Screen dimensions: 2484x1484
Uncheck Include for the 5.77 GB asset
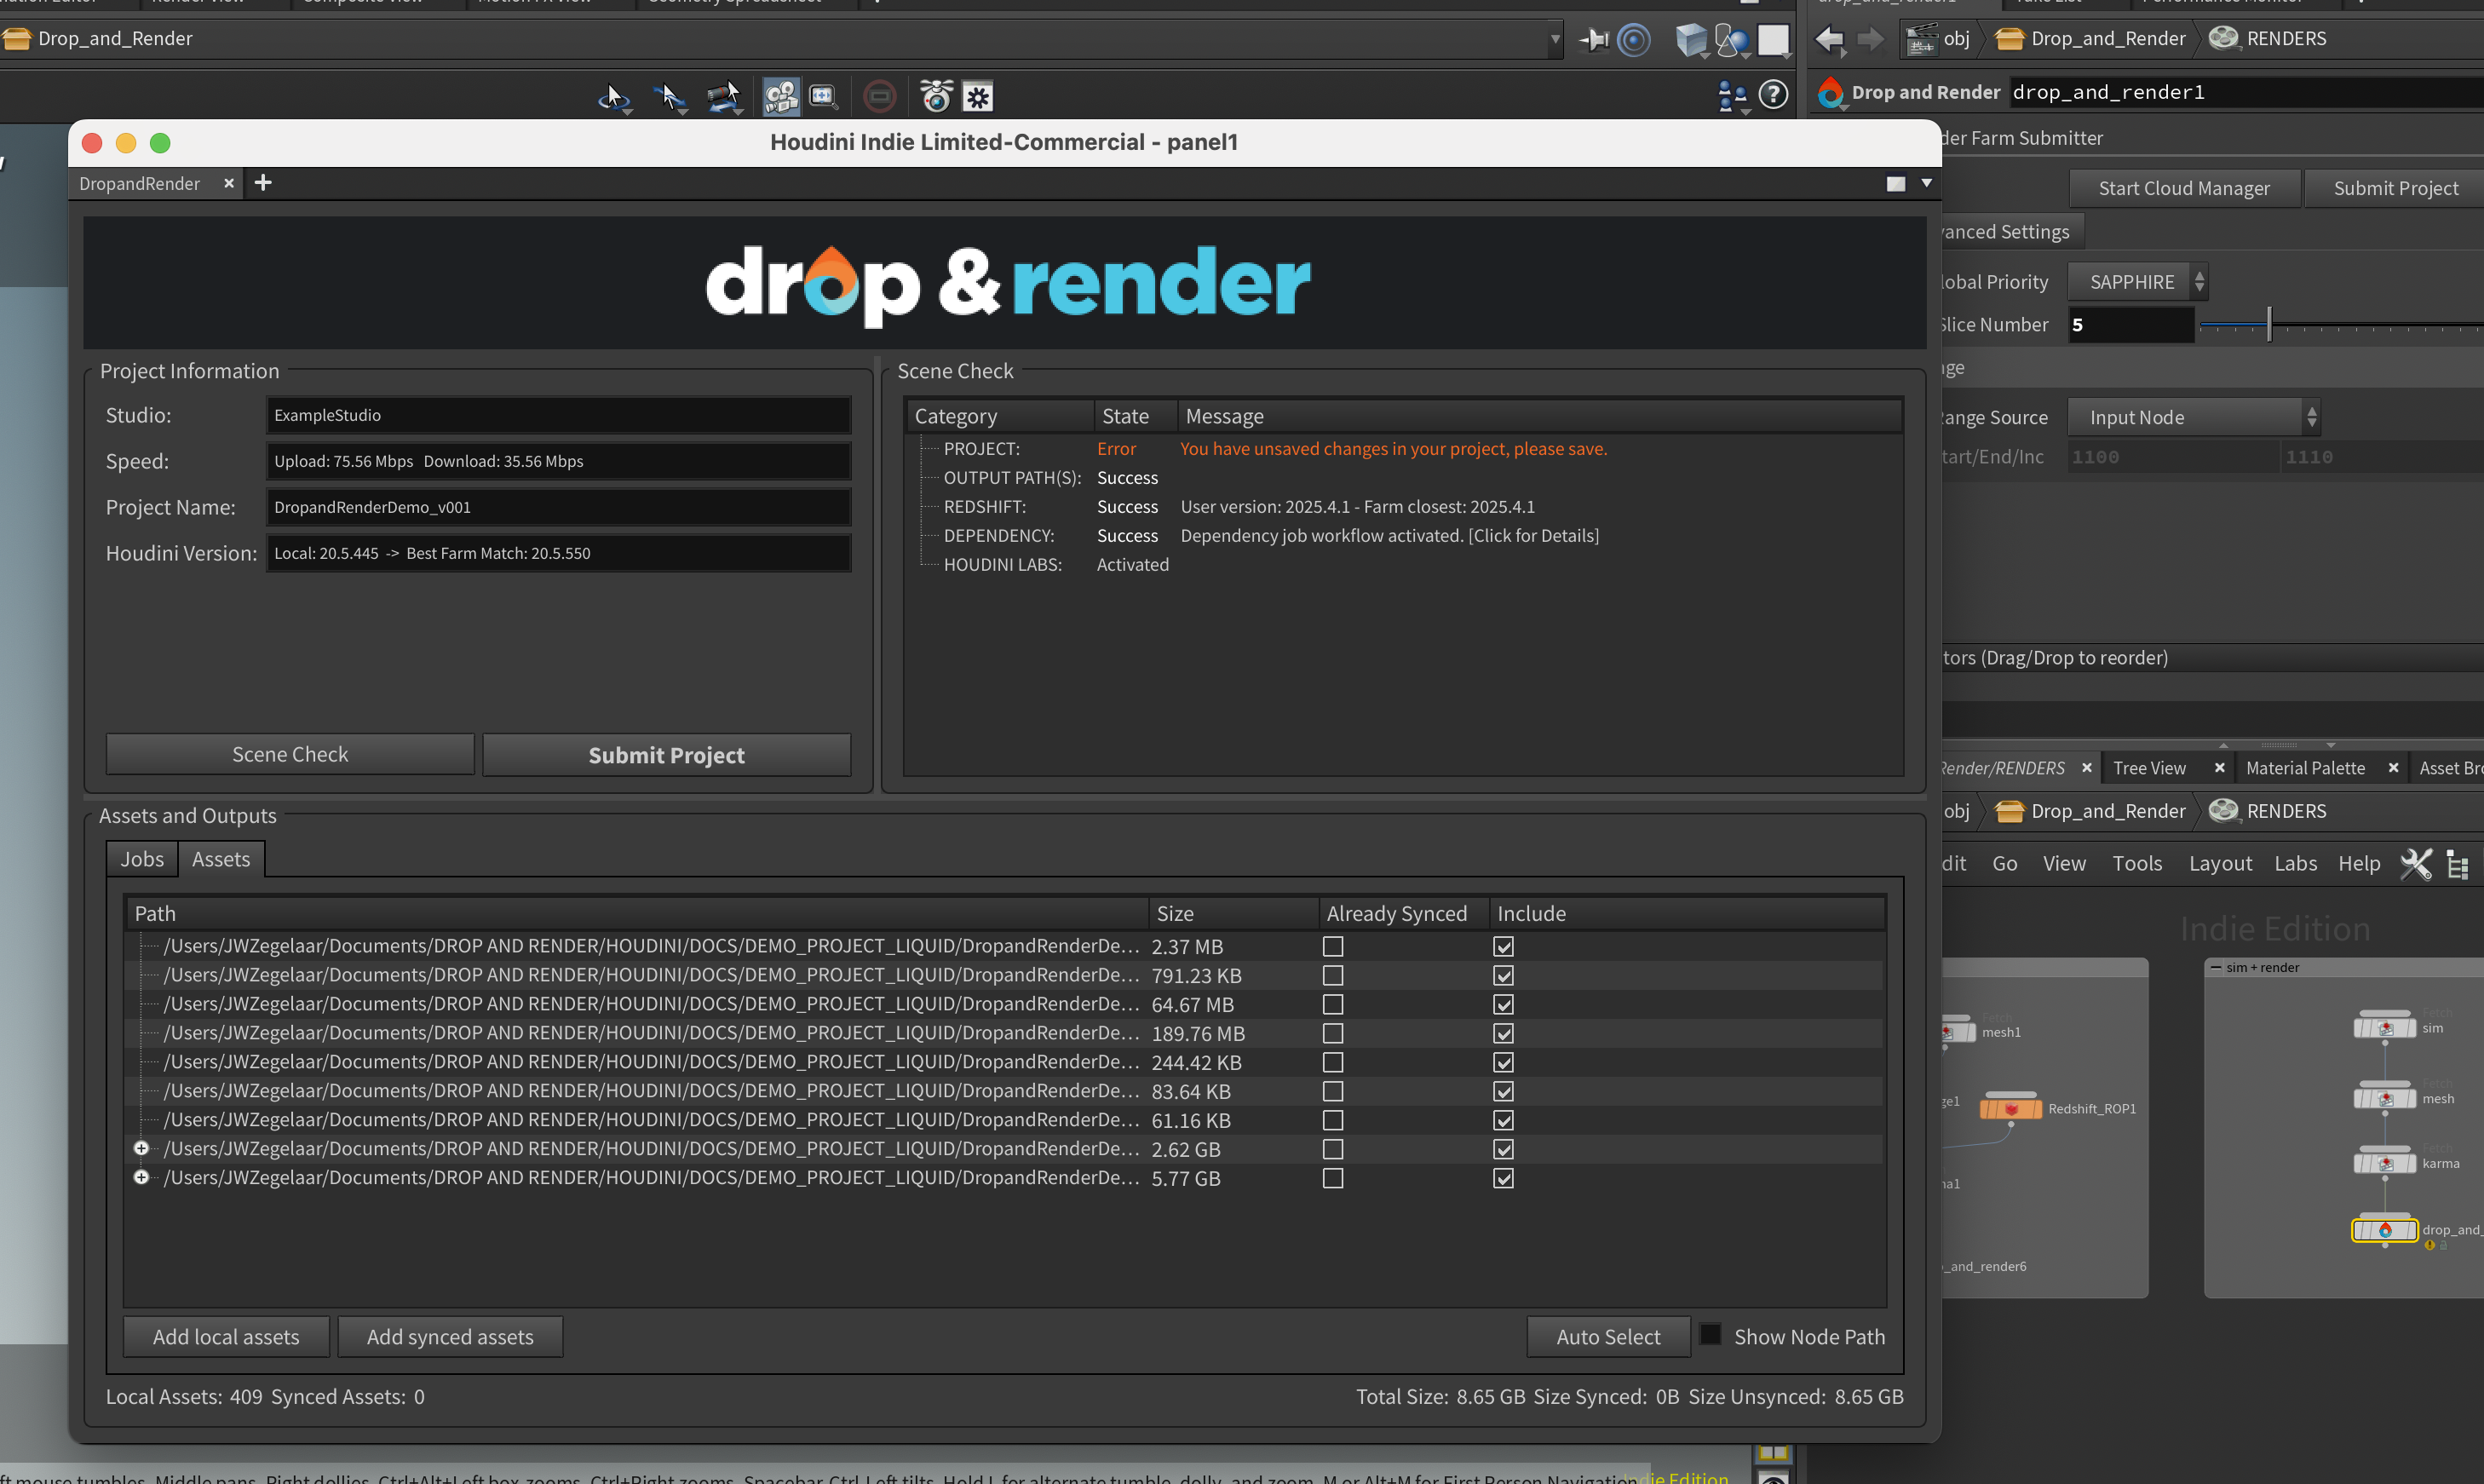(1503, 1178)
